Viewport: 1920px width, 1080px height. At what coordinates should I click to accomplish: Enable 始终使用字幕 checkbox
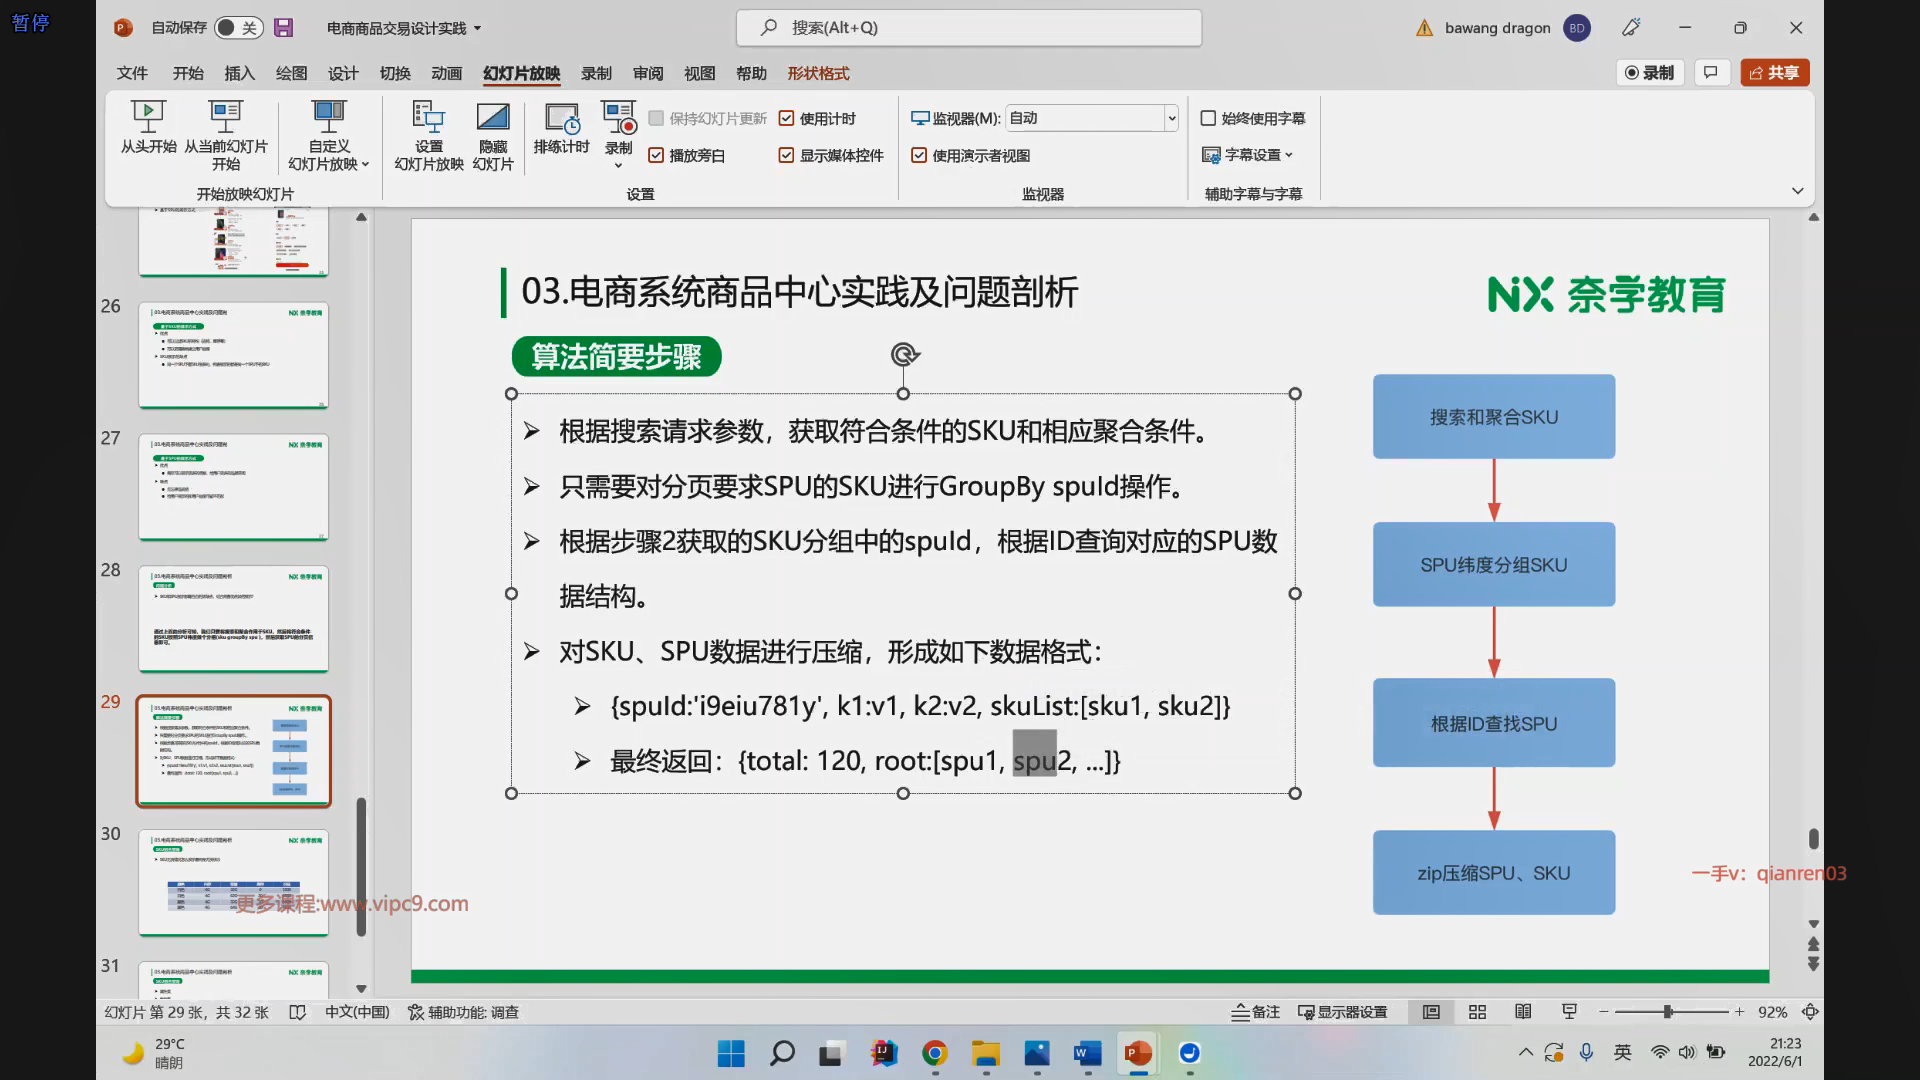point(1208,118)
